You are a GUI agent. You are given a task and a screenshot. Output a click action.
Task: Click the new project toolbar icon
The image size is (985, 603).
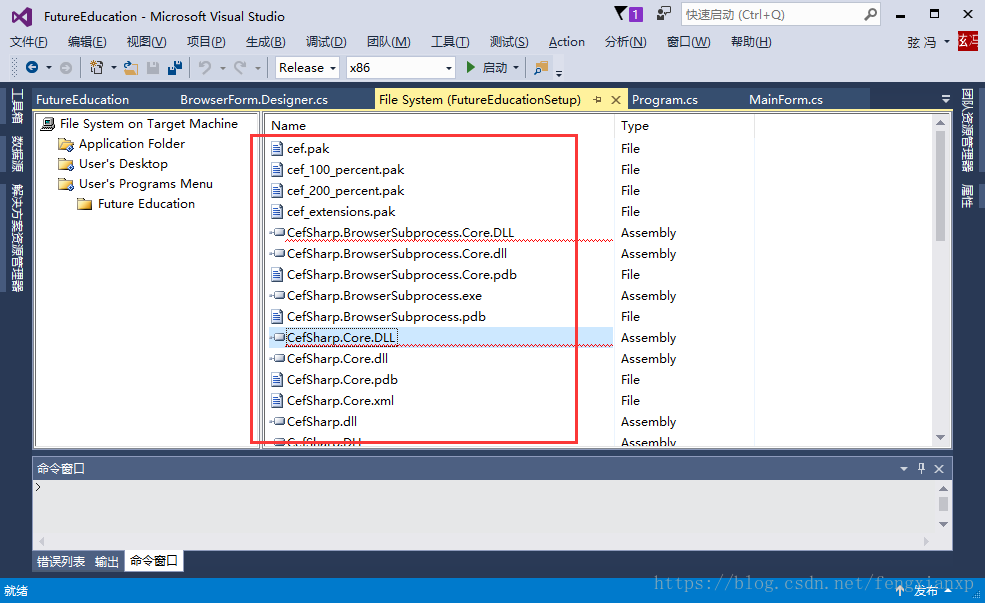(97, 67)
